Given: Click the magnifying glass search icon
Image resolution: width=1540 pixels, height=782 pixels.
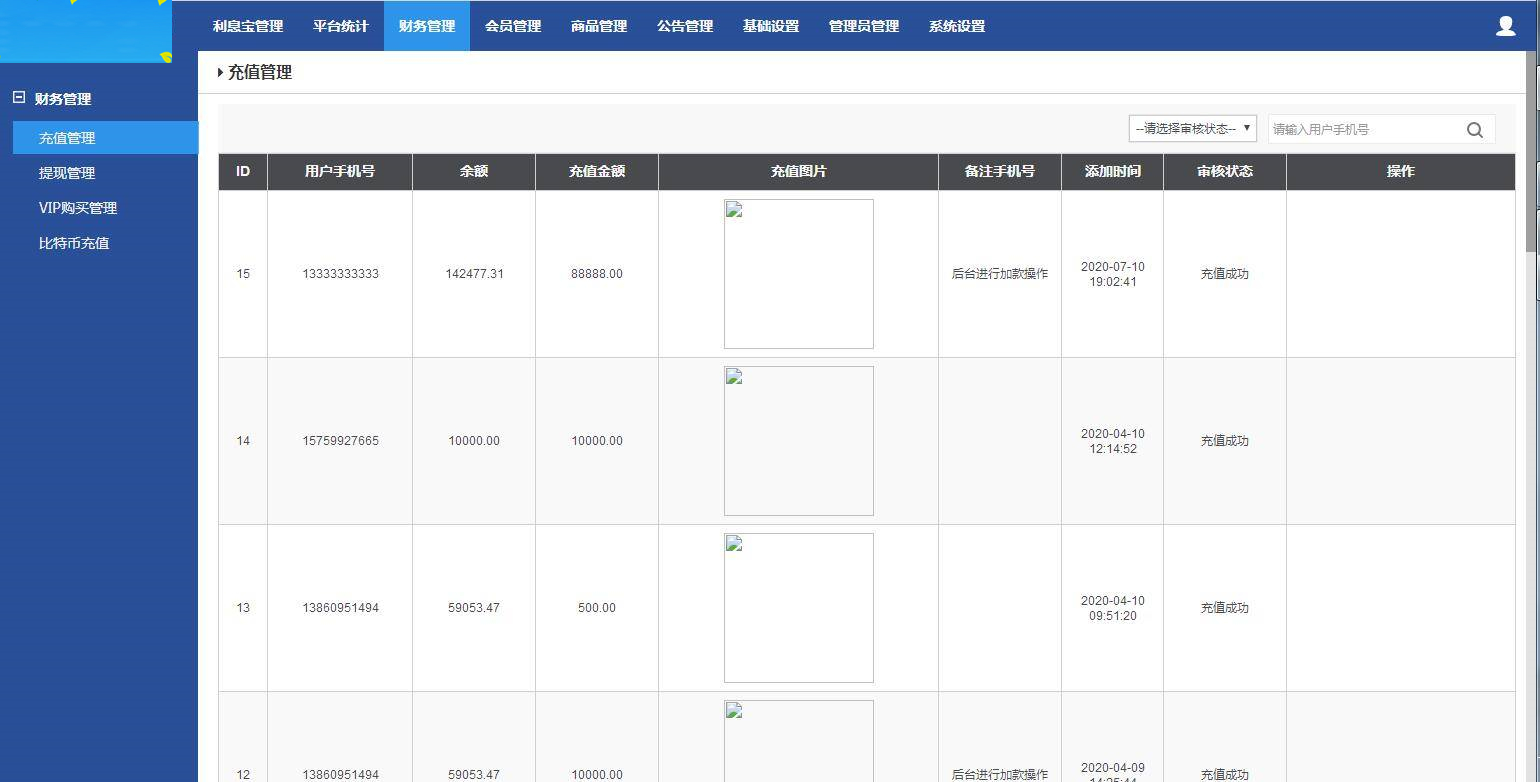Looking at the screenshot, I should (x=1474, y=129).
